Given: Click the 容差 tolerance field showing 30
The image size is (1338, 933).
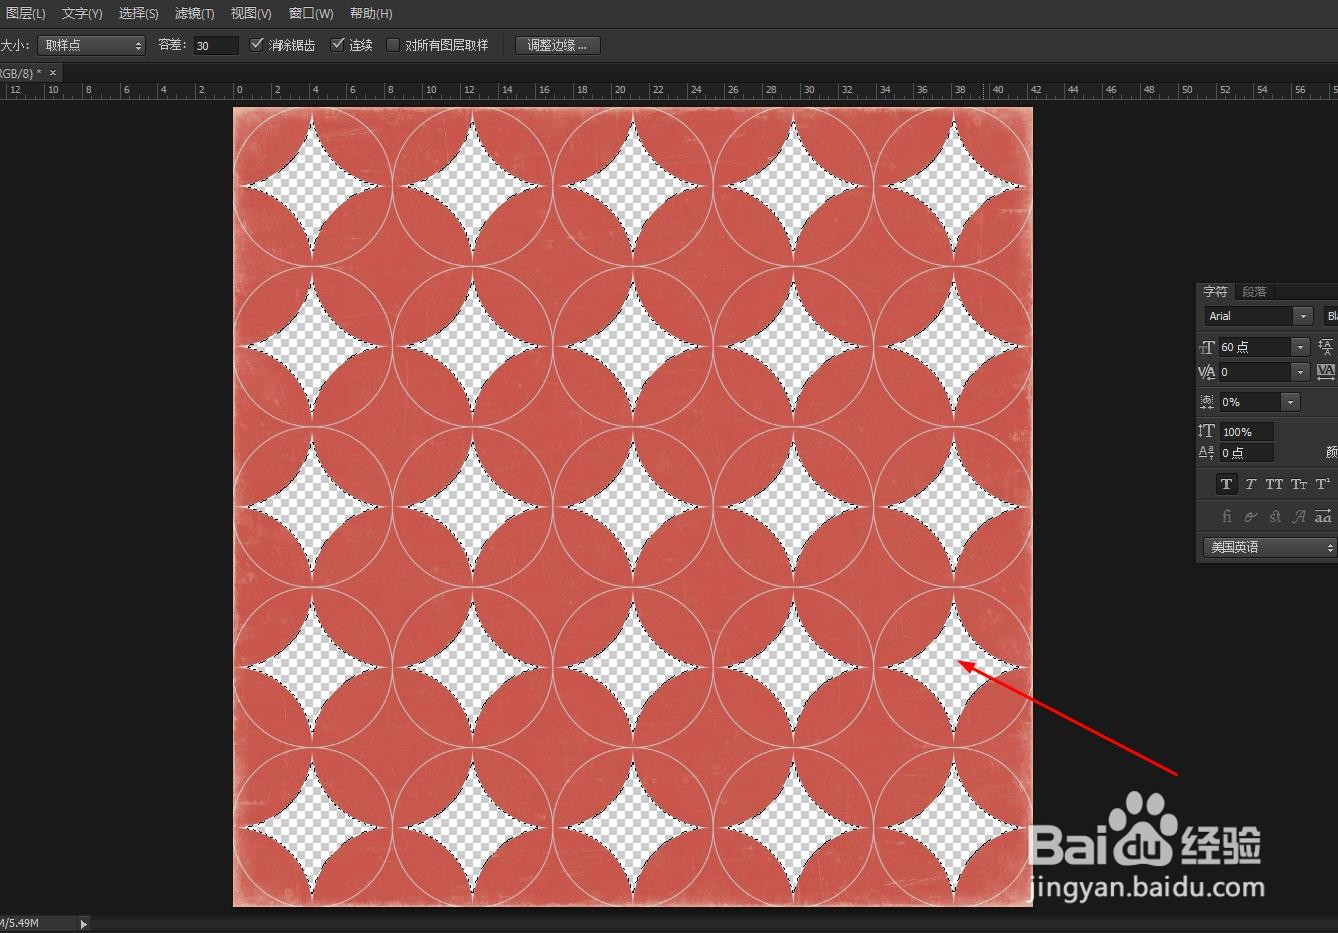Looking at the screenshot, I should coord(215,45).
